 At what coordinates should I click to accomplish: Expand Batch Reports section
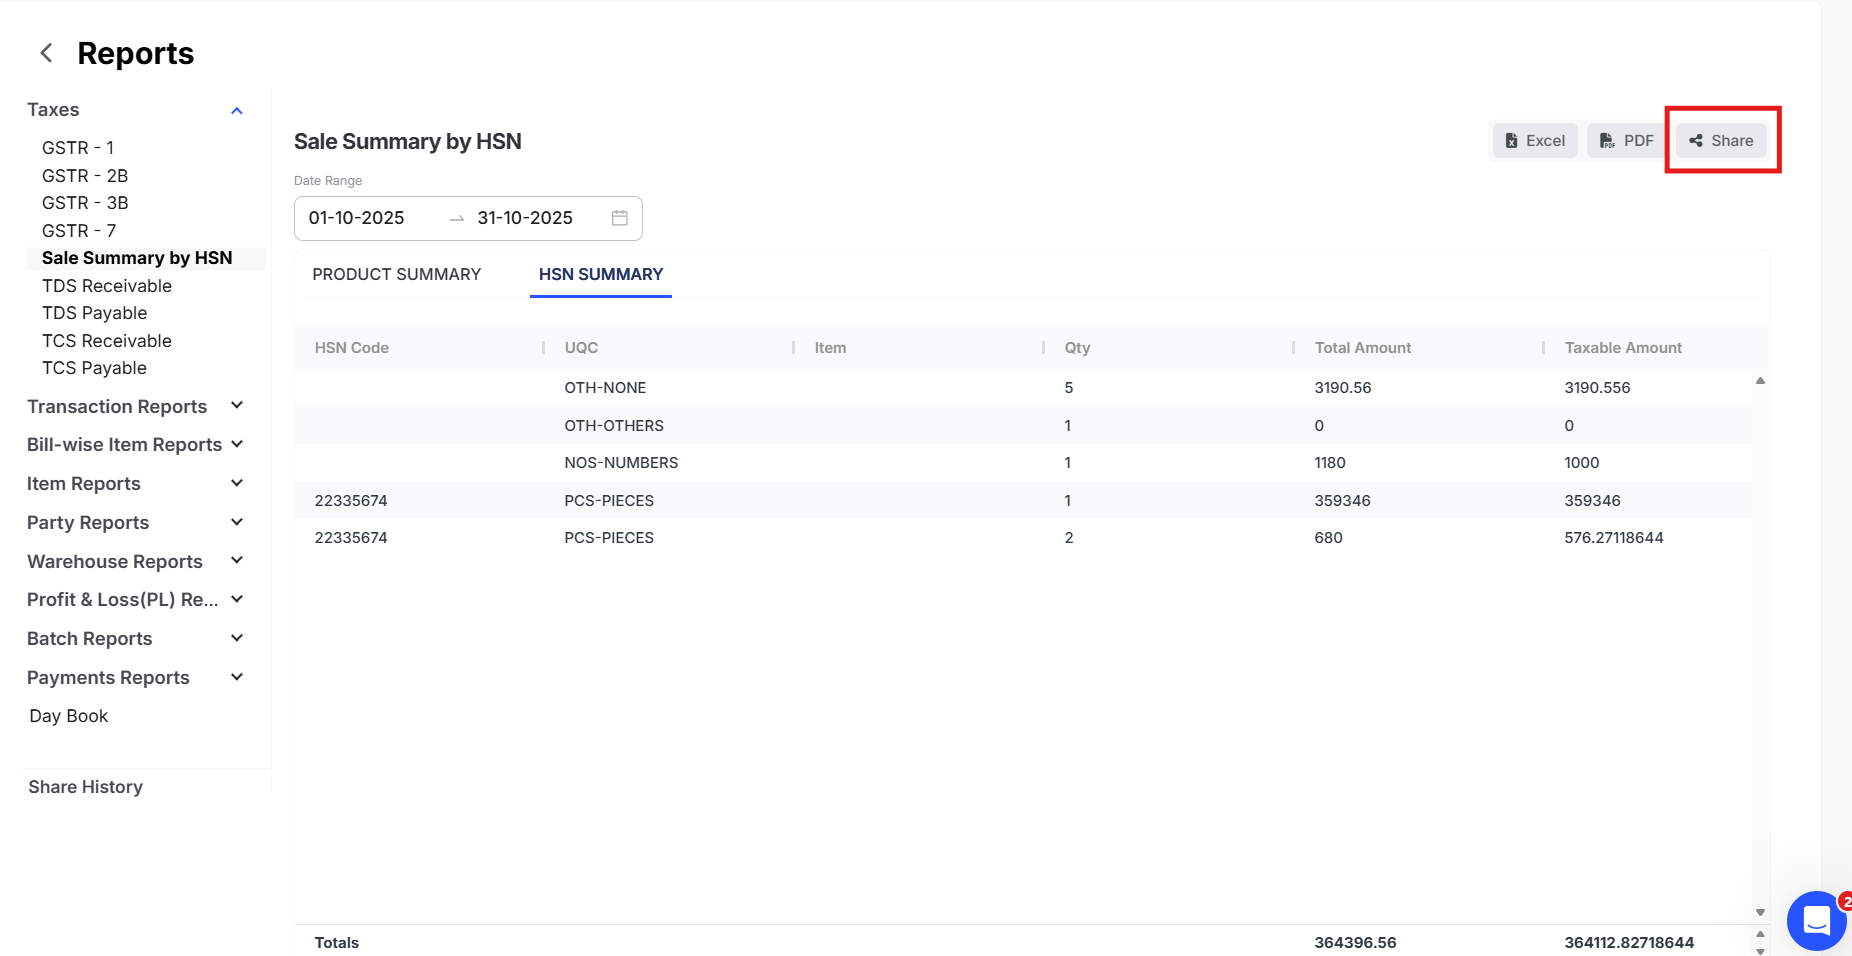click(237, 638)
